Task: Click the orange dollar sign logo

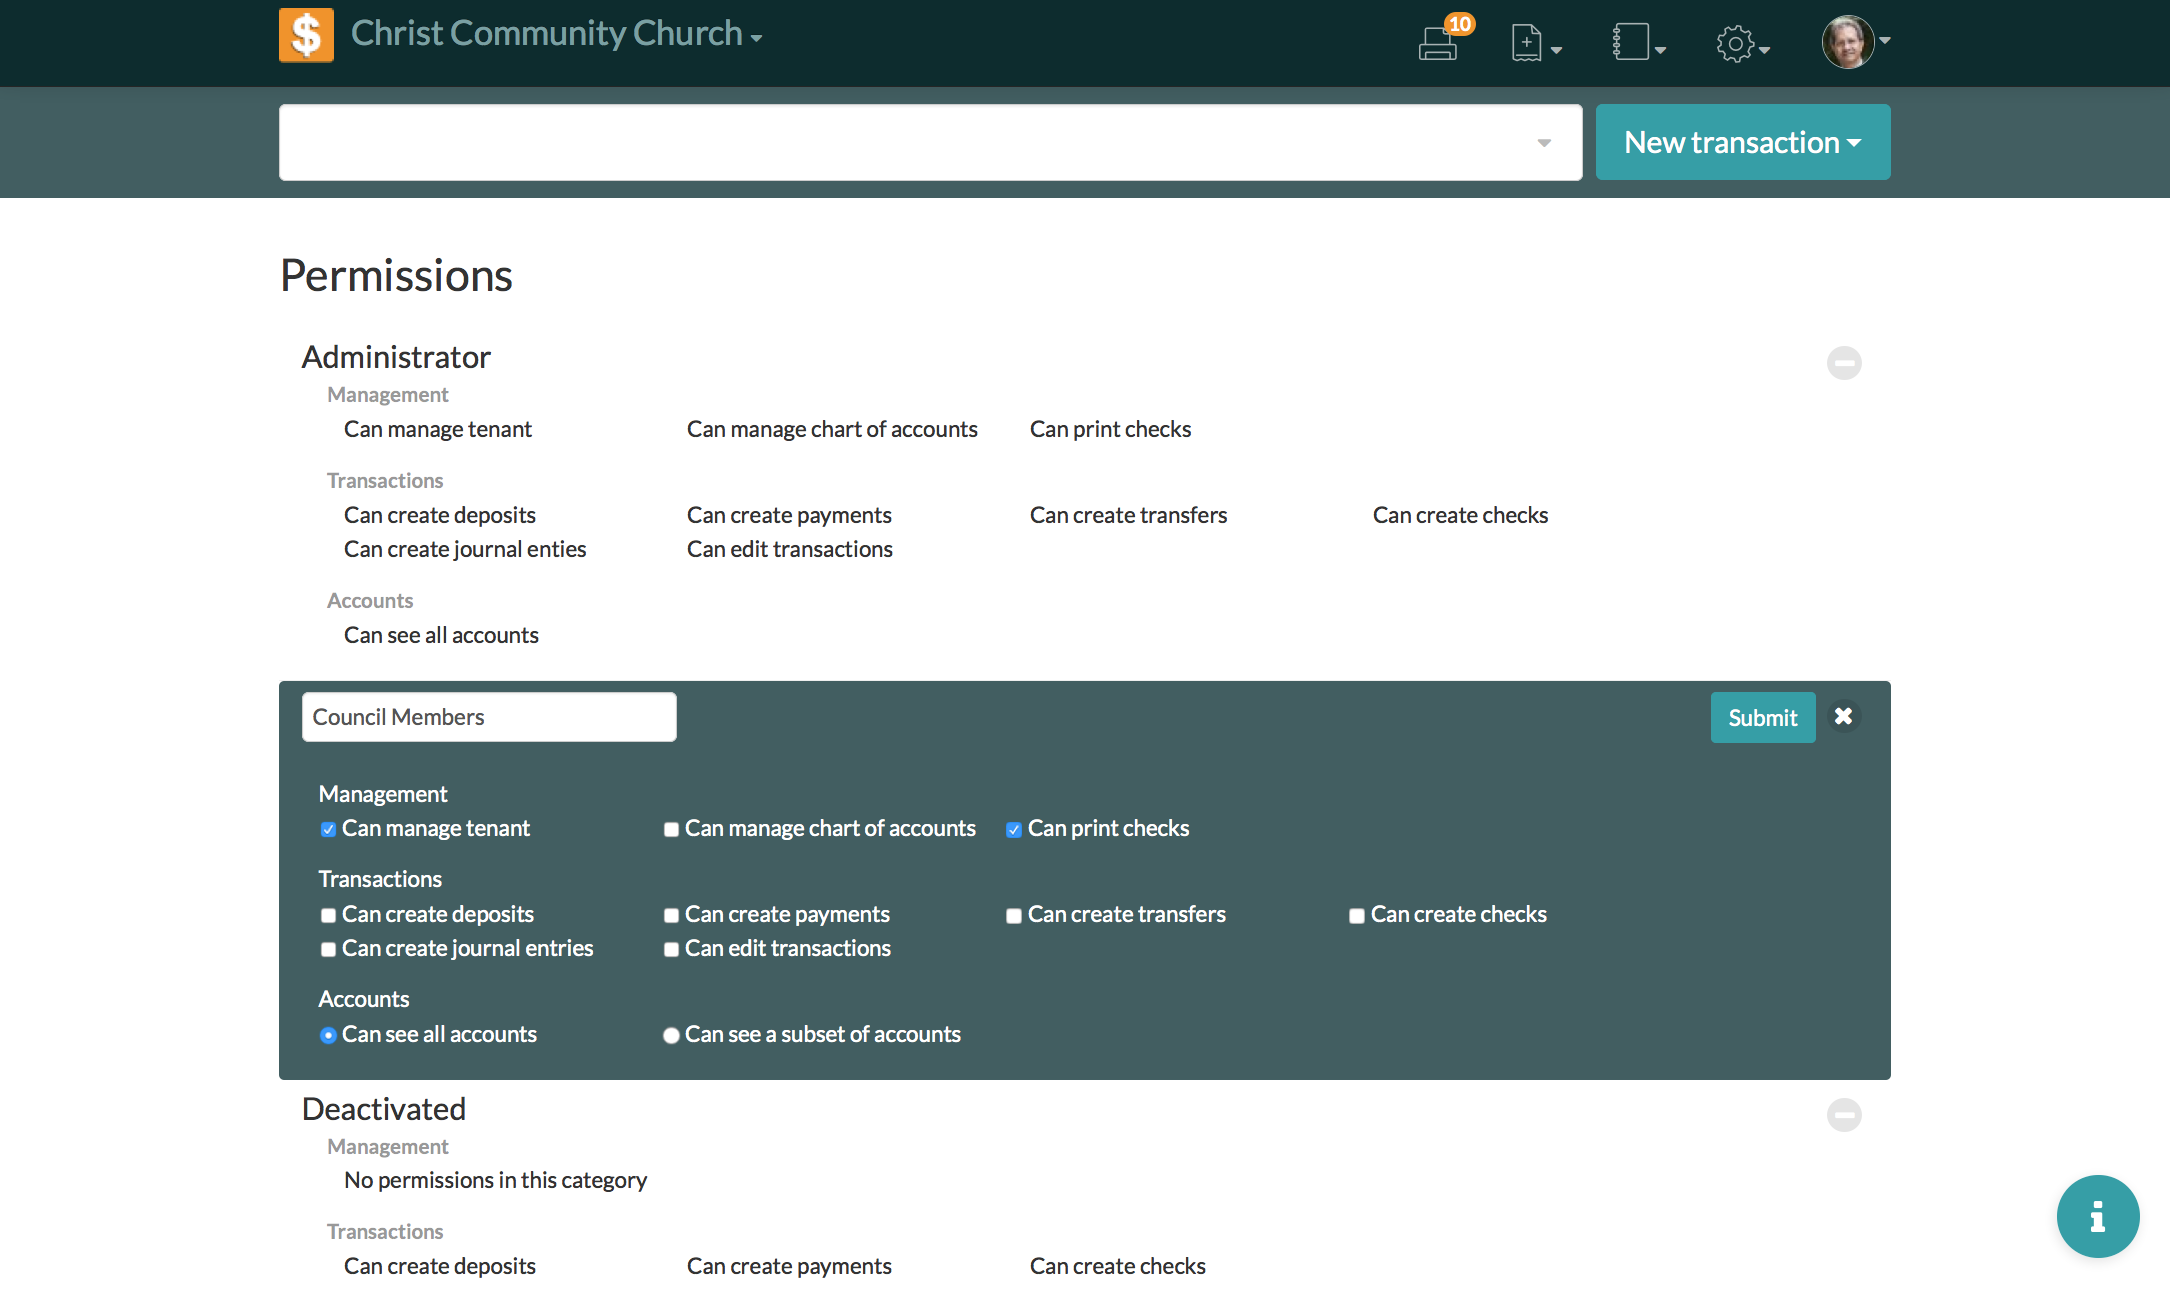Action: click(x=306, y=35)
